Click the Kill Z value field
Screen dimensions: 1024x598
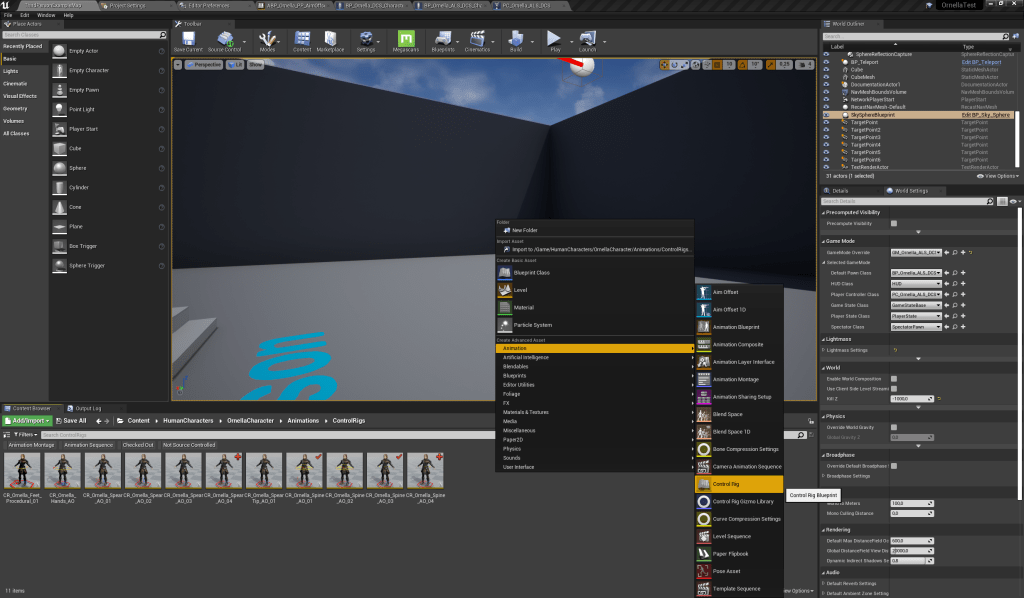(x=904, y=398)
